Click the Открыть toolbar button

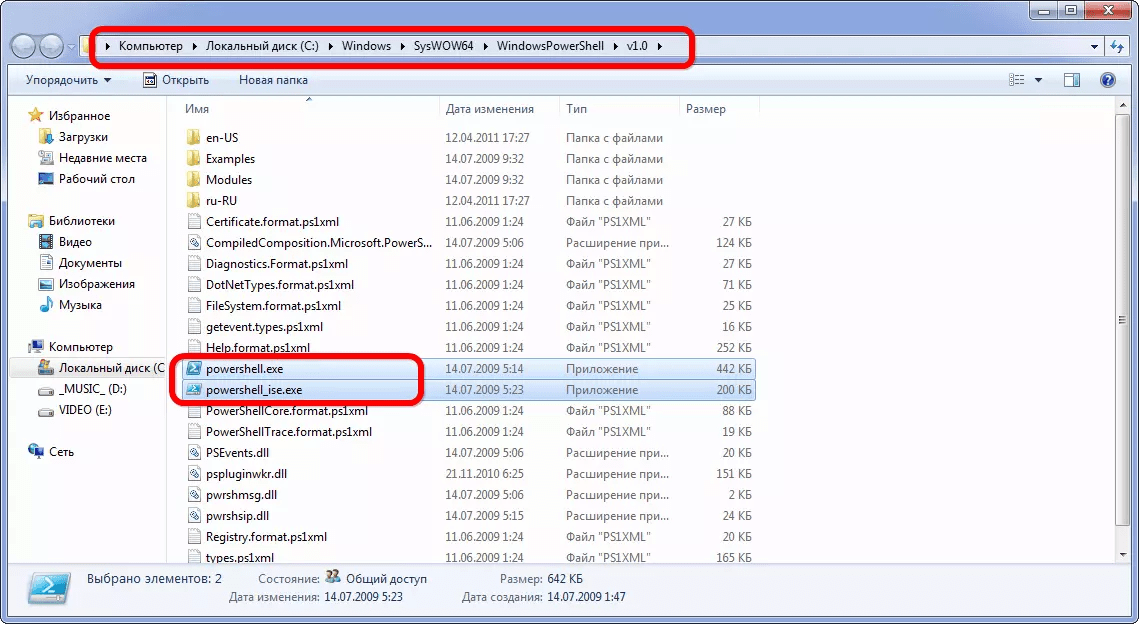point(177,80)
